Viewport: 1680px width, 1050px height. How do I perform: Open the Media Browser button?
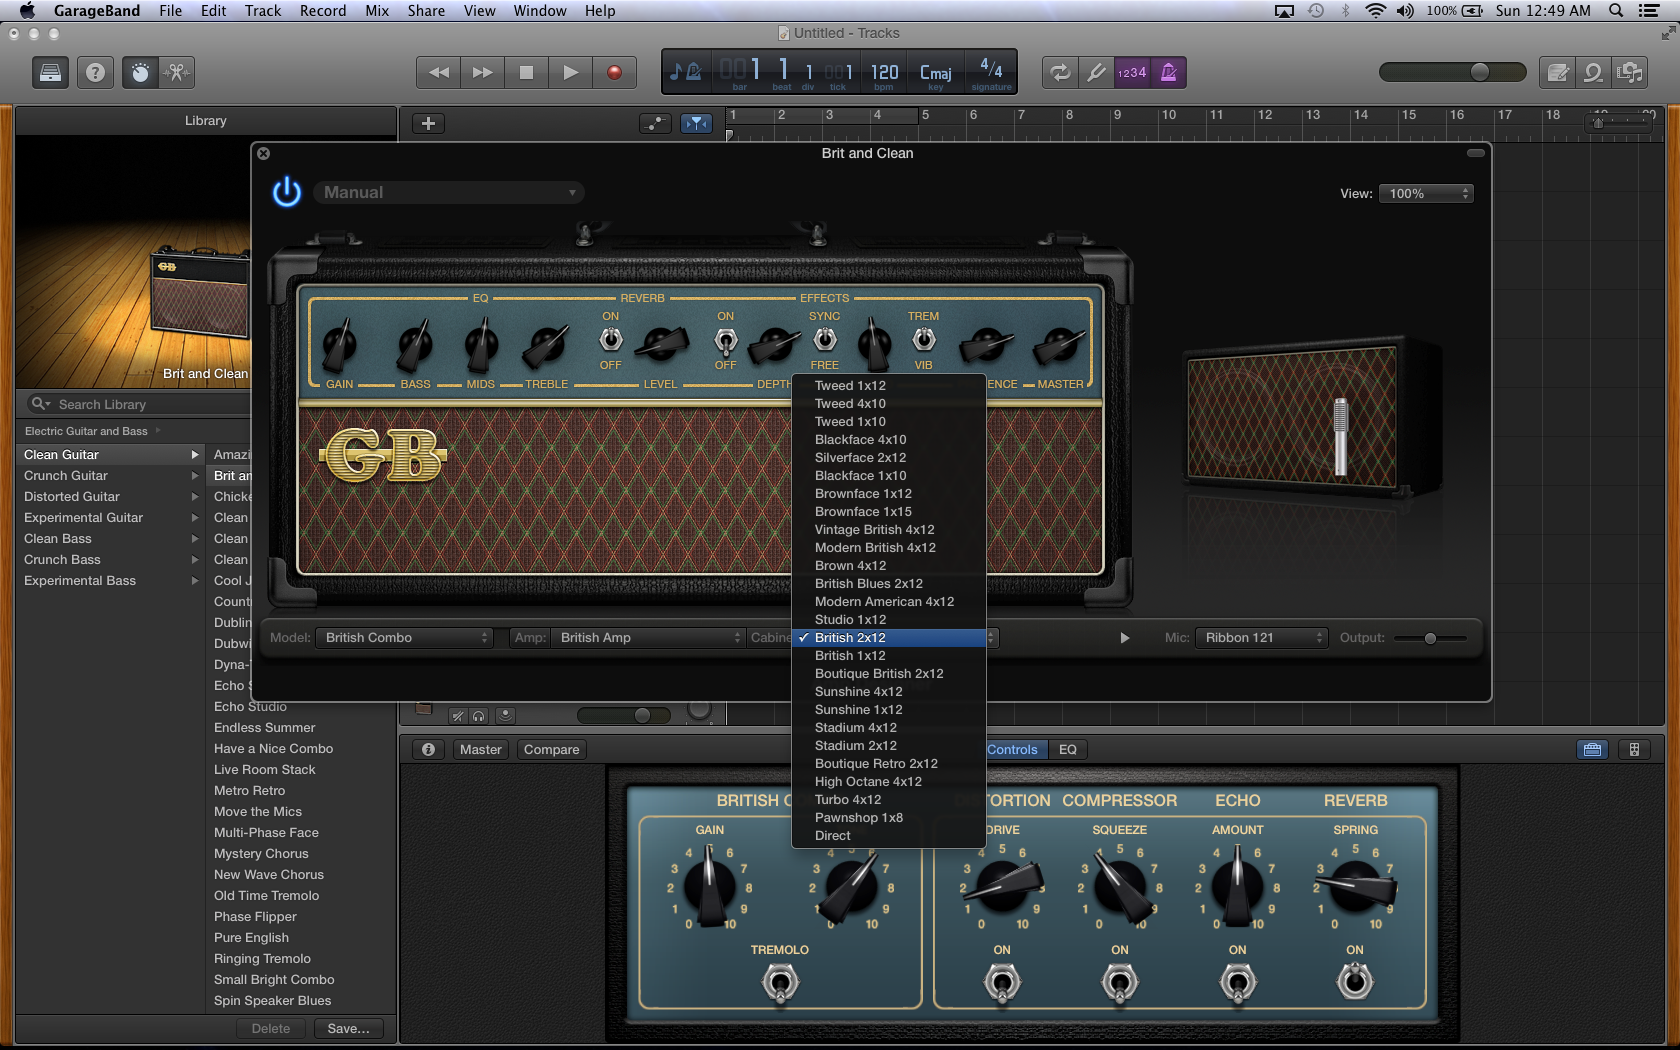tap(1630, 73)
